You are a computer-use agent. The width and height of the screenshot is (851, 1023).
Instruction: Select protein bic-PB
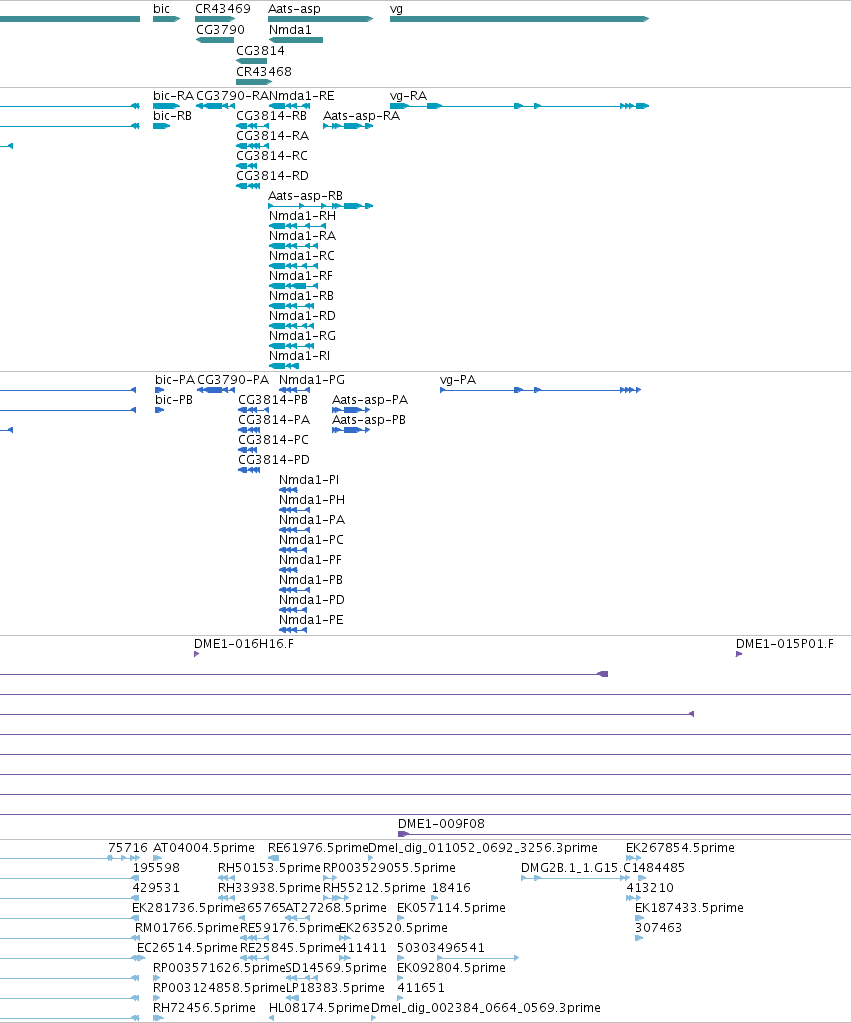click(x=159, y=410)
